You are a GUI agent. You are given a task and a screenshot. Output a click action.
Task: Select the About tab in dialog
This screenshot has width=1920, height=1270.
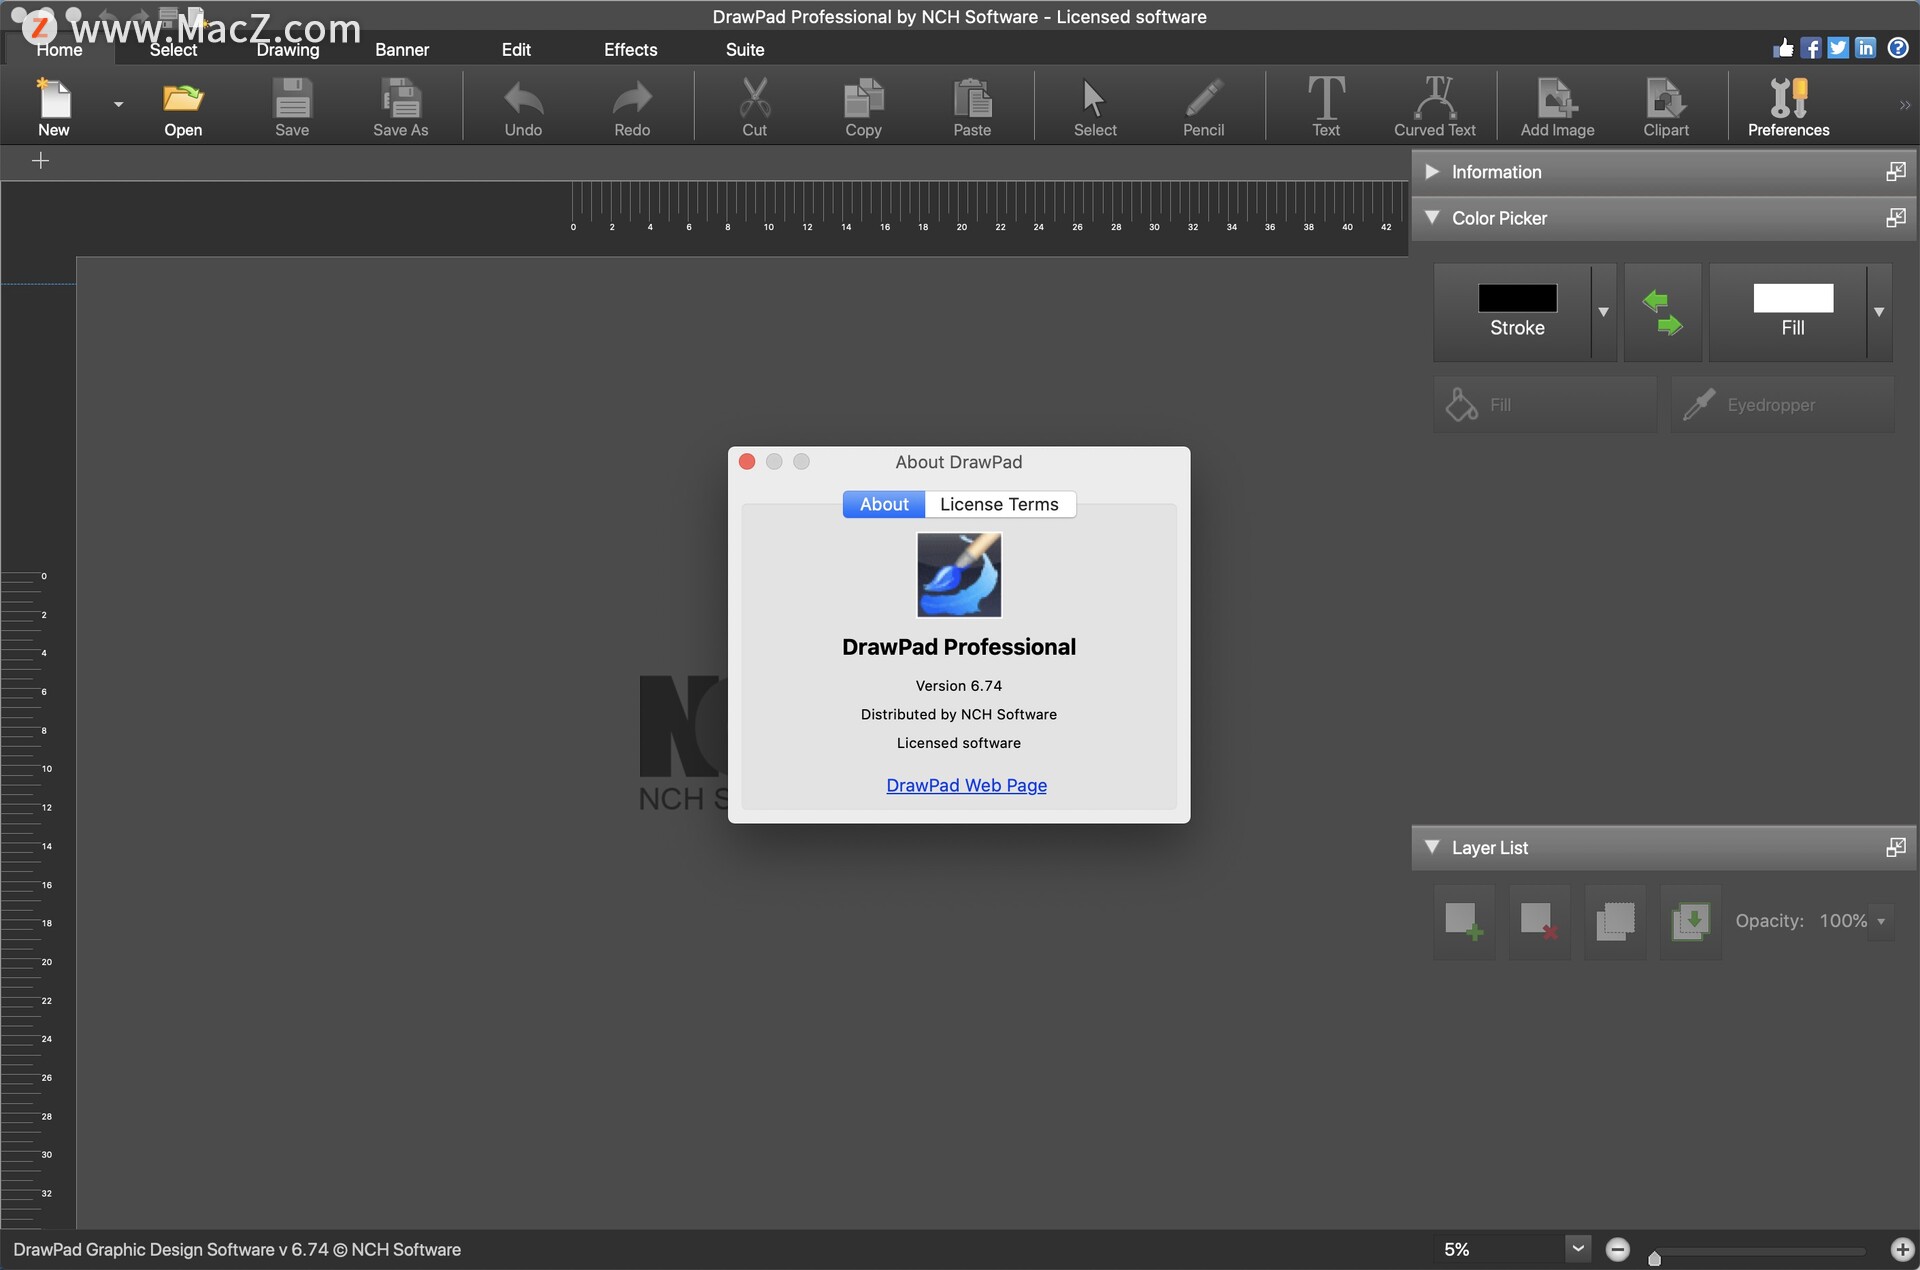(884, 505)
